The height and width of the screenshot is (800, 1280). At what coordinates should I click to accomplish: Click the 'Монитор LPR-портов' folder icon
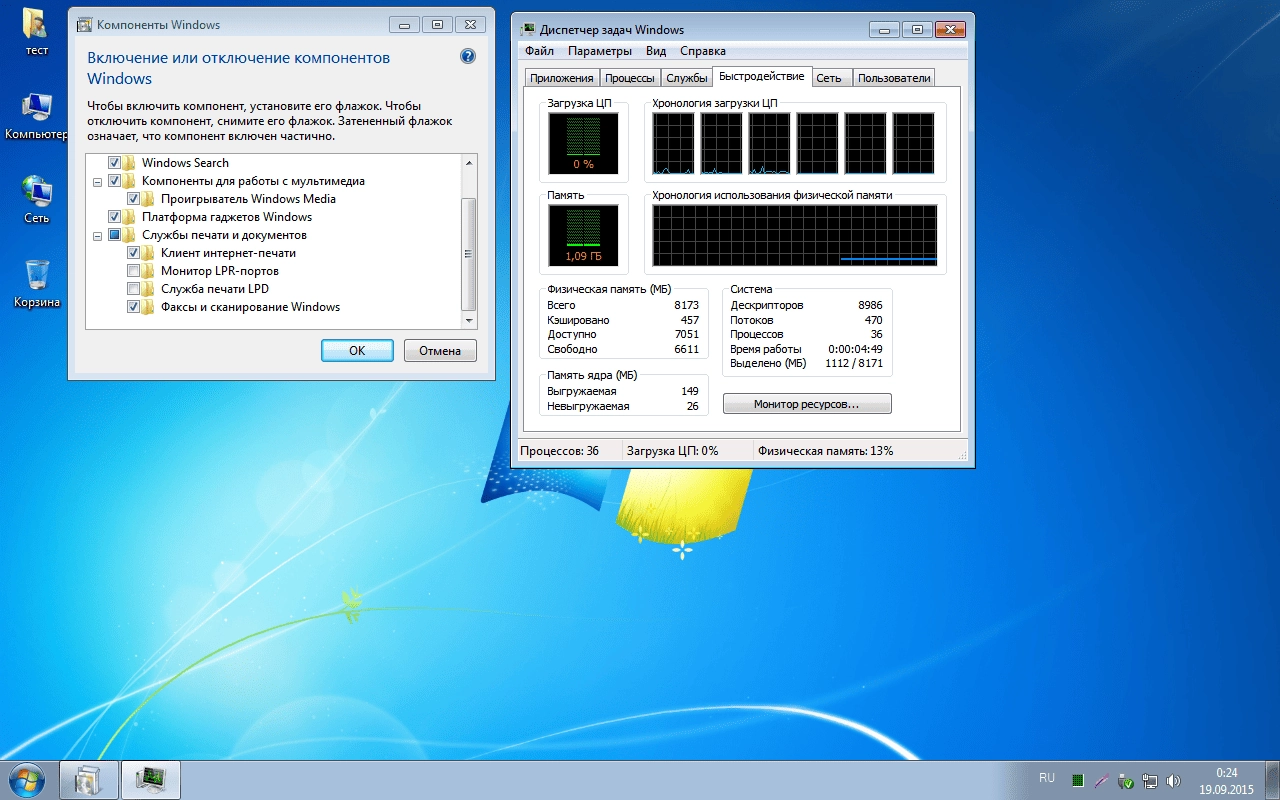coord(148,271)
